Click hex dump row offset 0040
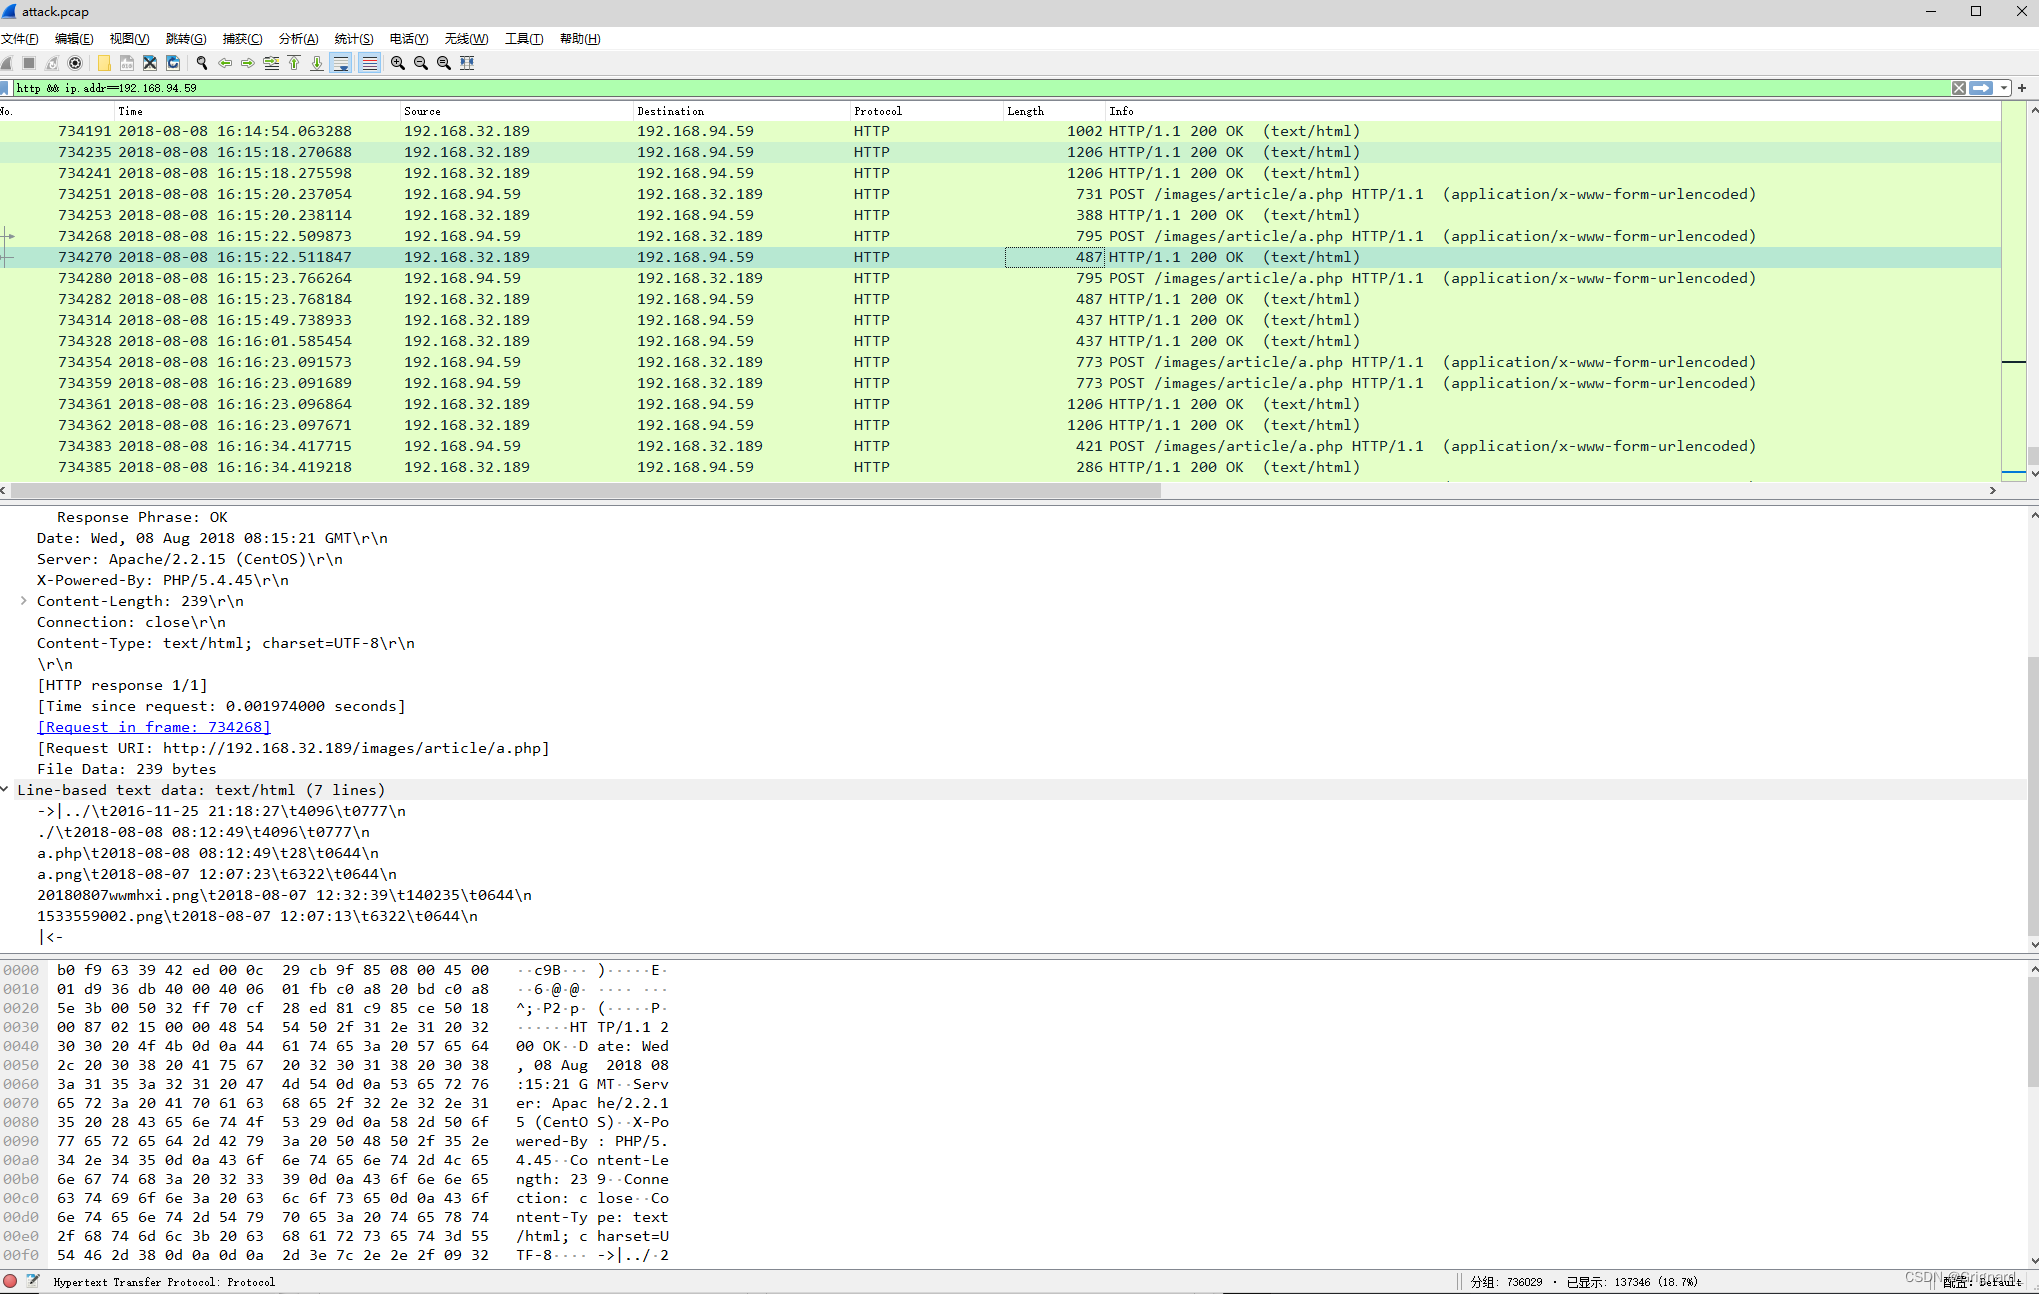This screenshot has height=1294, width=2039. 335,1046
